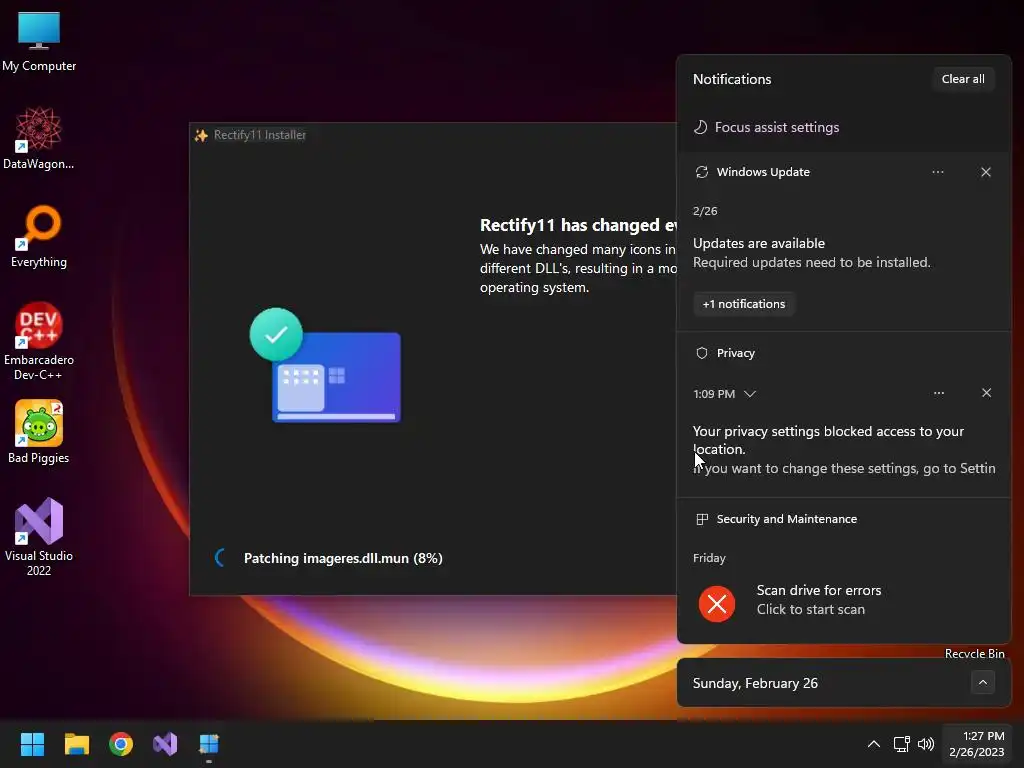The image size is (1024, 768).
Task: Click the red error icon for drive scan
Action: tap(717, 603)
